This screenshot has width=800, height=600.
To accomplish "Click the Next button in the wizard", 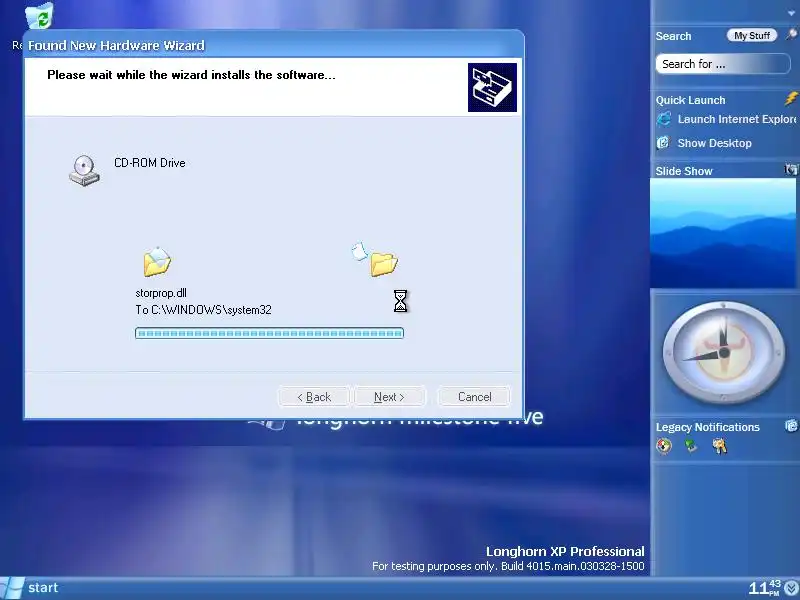I will [x=389, y=397].
